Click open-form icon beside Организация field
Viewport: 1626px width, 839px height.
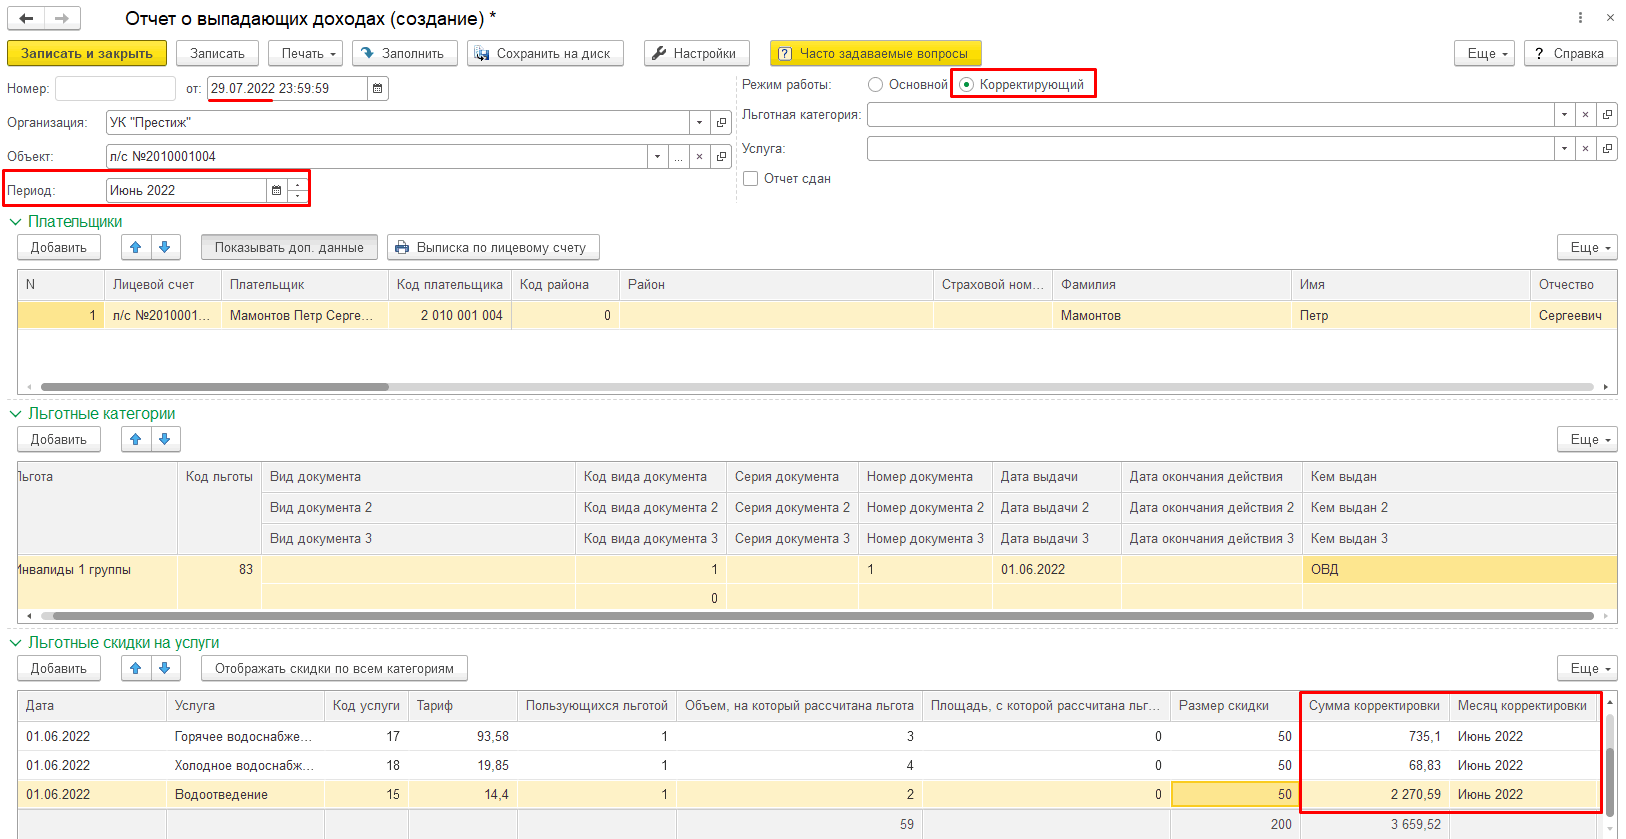point(721,123)
